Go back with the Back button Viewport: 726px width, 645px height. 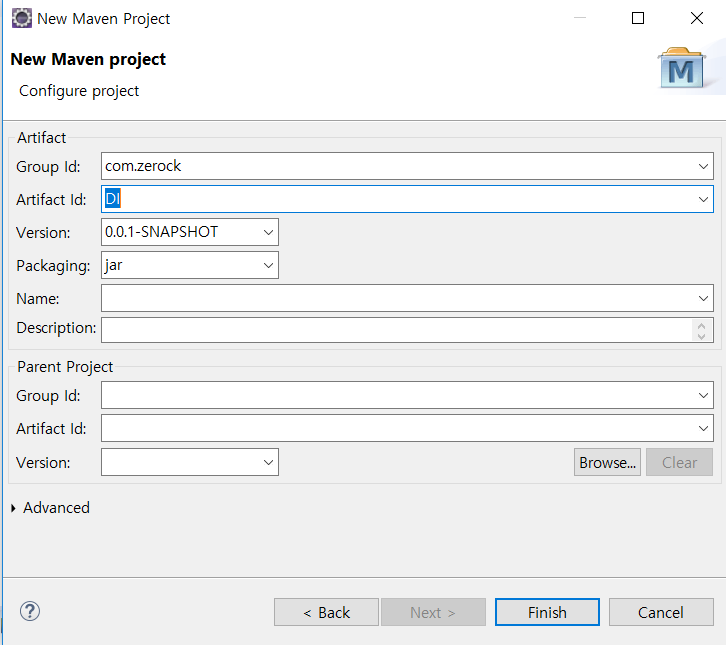pyautogui.click(x=326, y=612)
